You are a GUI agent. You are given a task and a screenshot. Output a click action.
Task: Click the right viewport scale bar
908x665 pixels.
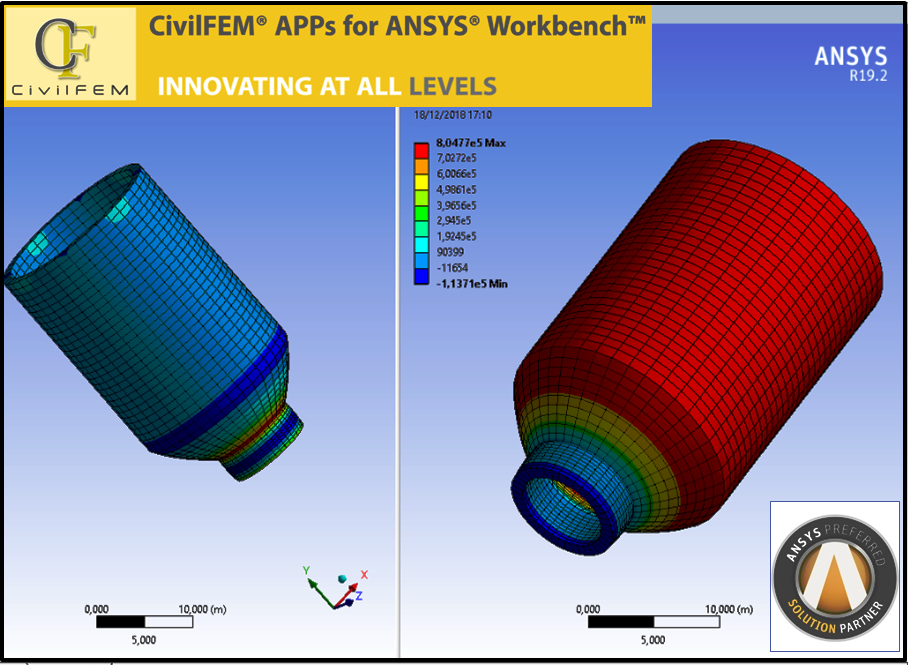coord(652,622)
